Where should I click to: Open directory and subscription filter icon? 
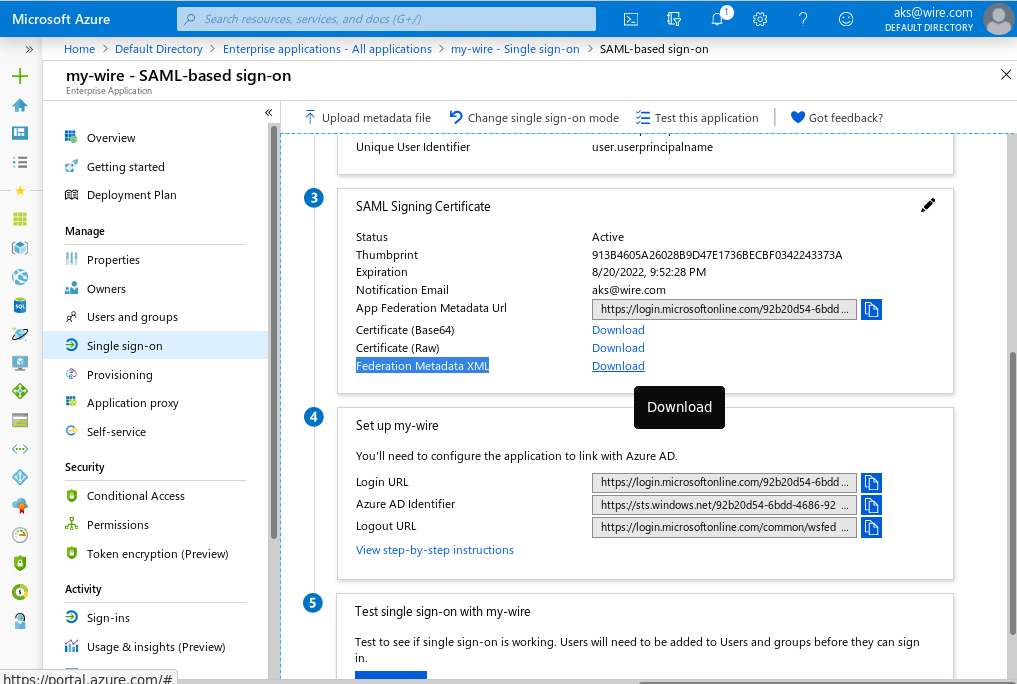pos(674,19)
